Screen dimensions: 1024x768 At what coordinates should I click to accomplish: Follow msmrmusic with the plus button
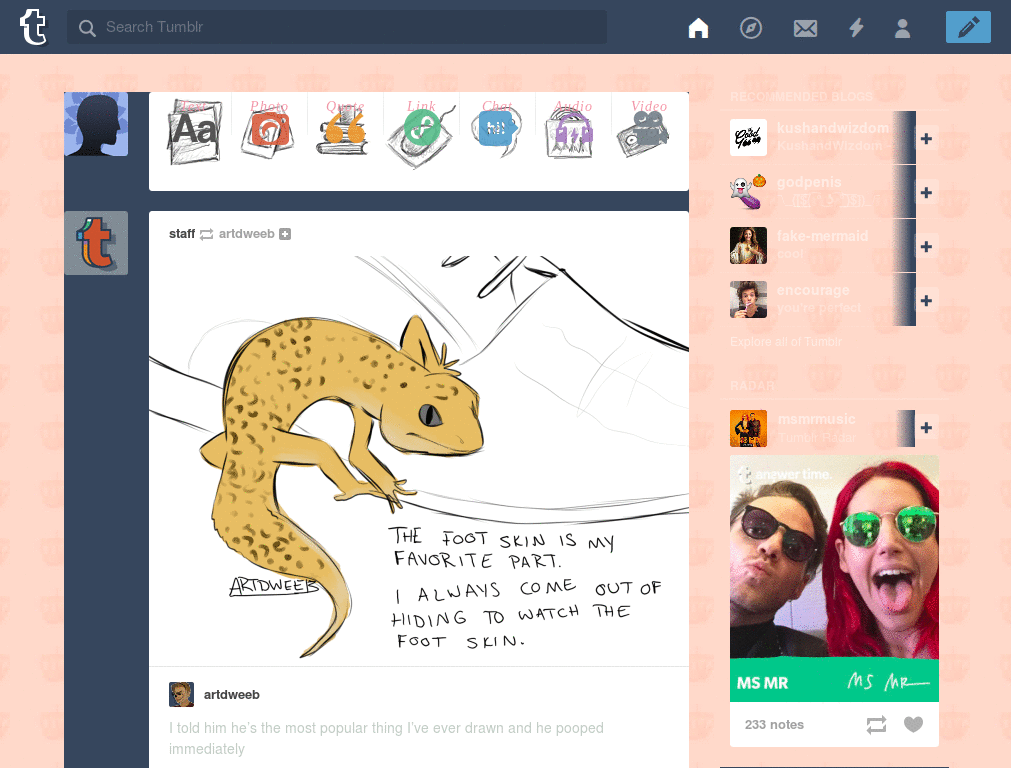click(926, 428)
